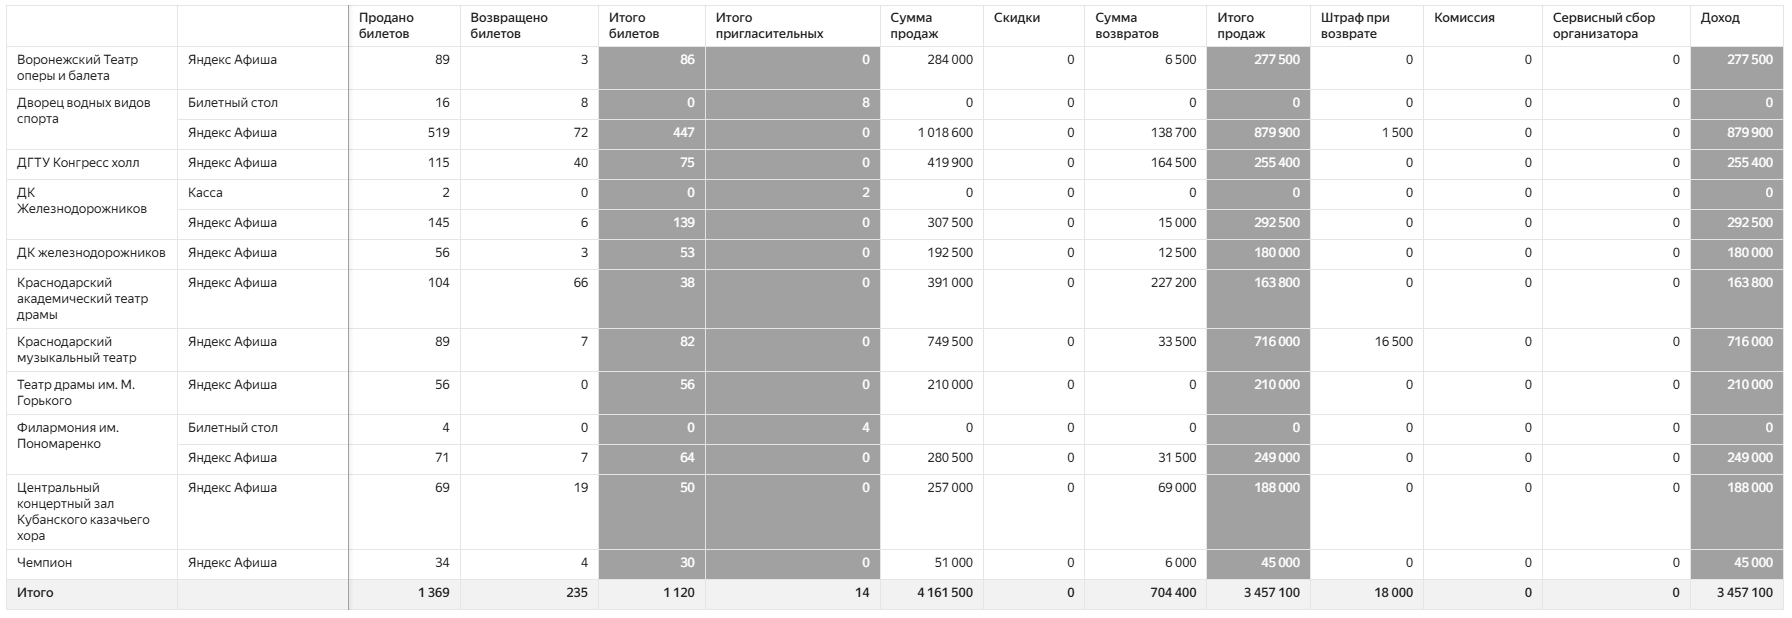
Task: Click the "Продано билетов" column header
Action: tap(386, 25)
